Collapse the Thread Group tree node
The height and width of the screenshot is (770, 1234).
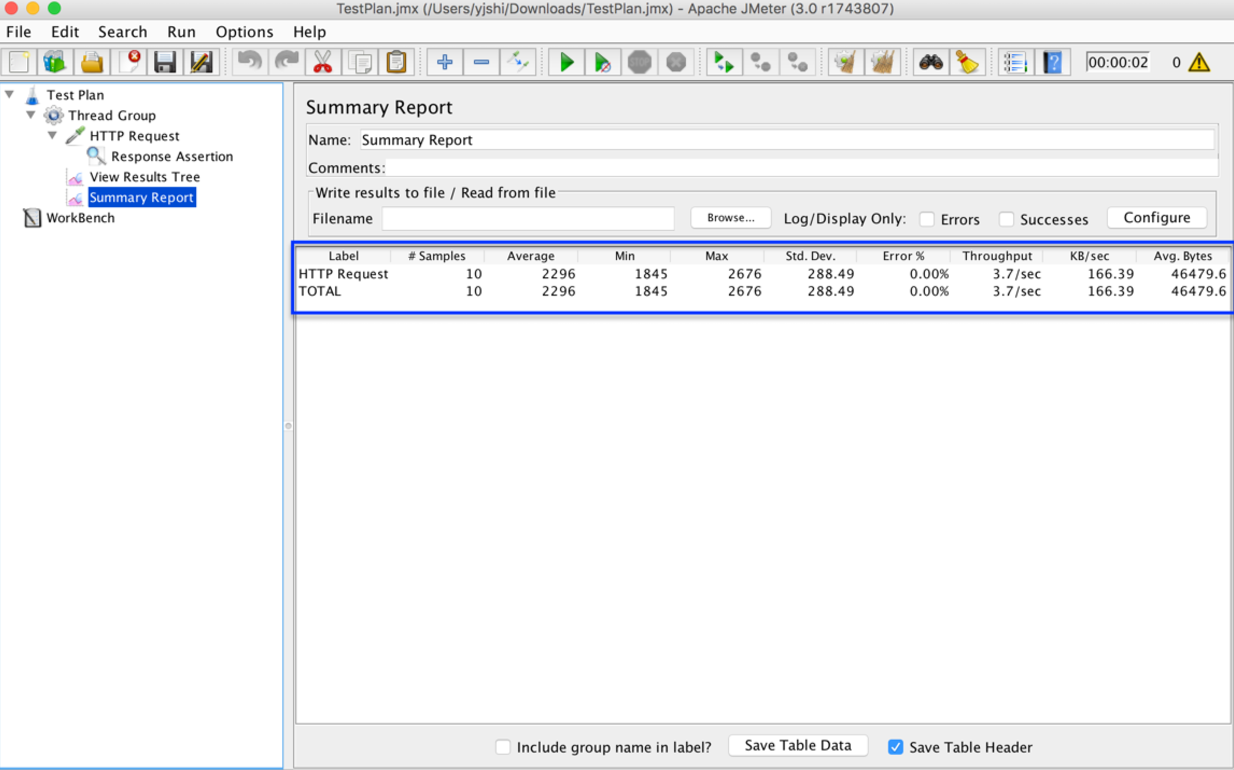(31, 115)
